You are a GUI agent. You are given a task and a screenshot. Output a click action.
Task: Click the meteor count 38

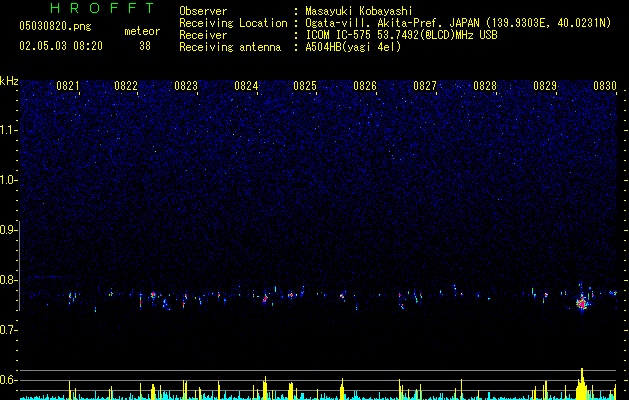pyautogui.click(x=145, y=46)
